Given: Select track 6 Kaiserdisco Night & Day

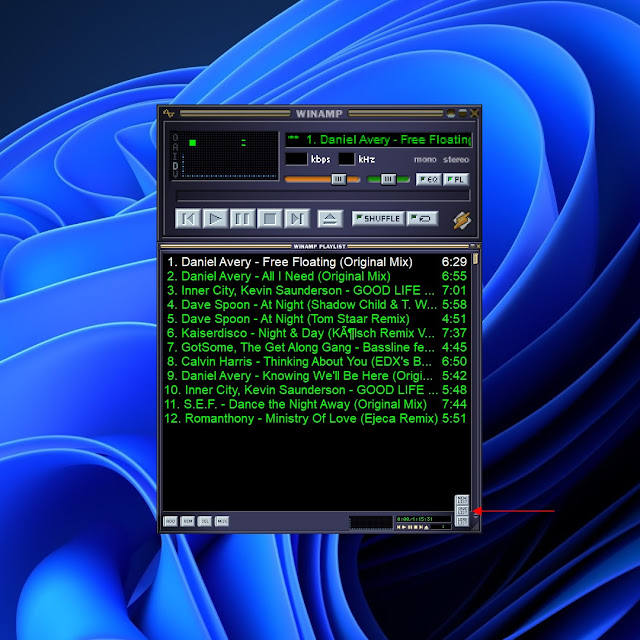Looking at the screenshot, I should point(316,333).
